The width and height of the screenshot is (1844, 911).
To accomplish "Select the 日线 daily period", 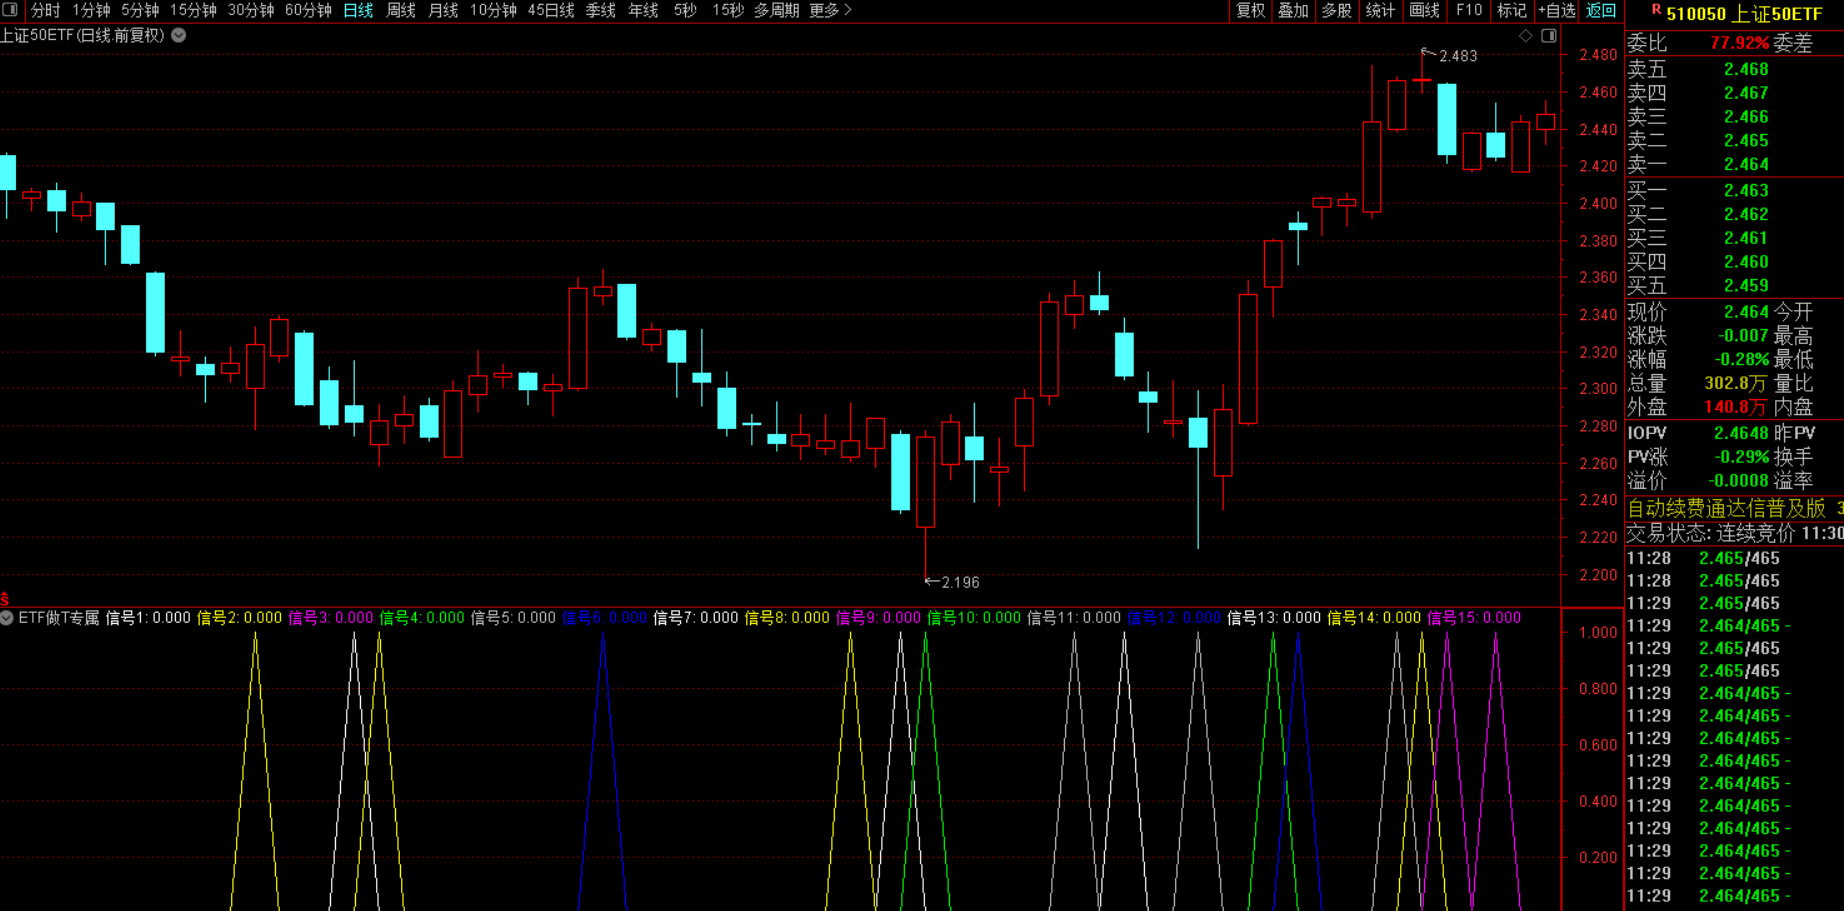I will tap(358, 10).
